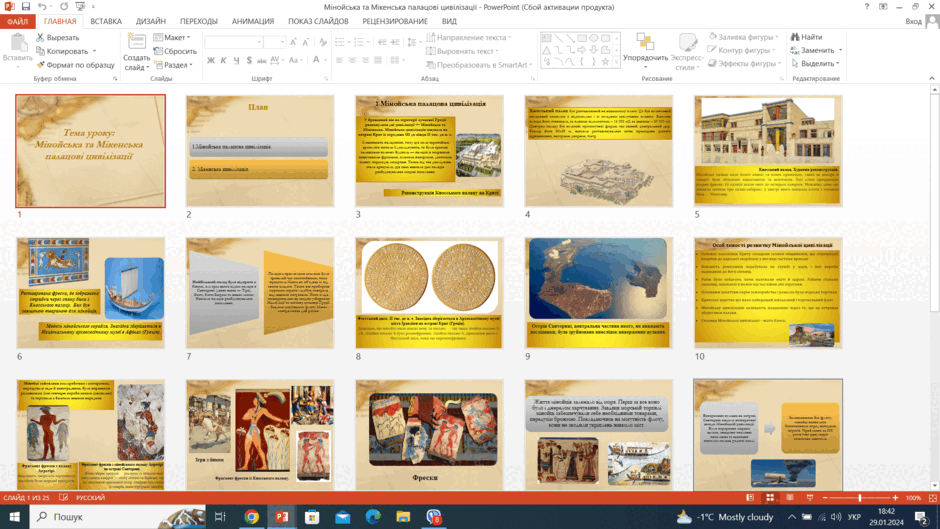
Task: Open the ДИЗАЙН ribbon tab
Action: [x=150, y=21]
